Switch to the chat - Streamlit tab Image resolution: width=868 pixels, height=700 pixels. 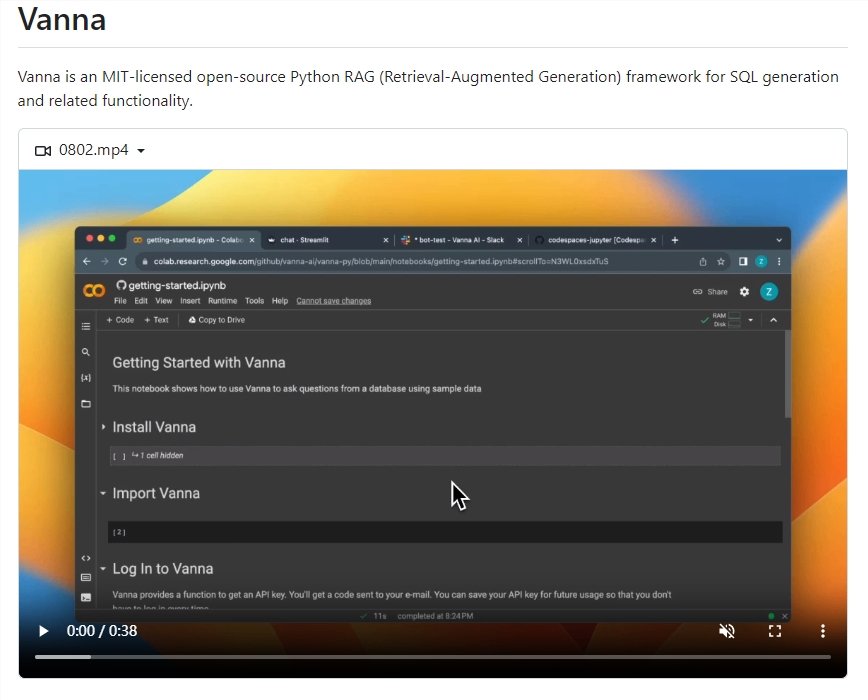pyautogui.click(x=305, y=240)
